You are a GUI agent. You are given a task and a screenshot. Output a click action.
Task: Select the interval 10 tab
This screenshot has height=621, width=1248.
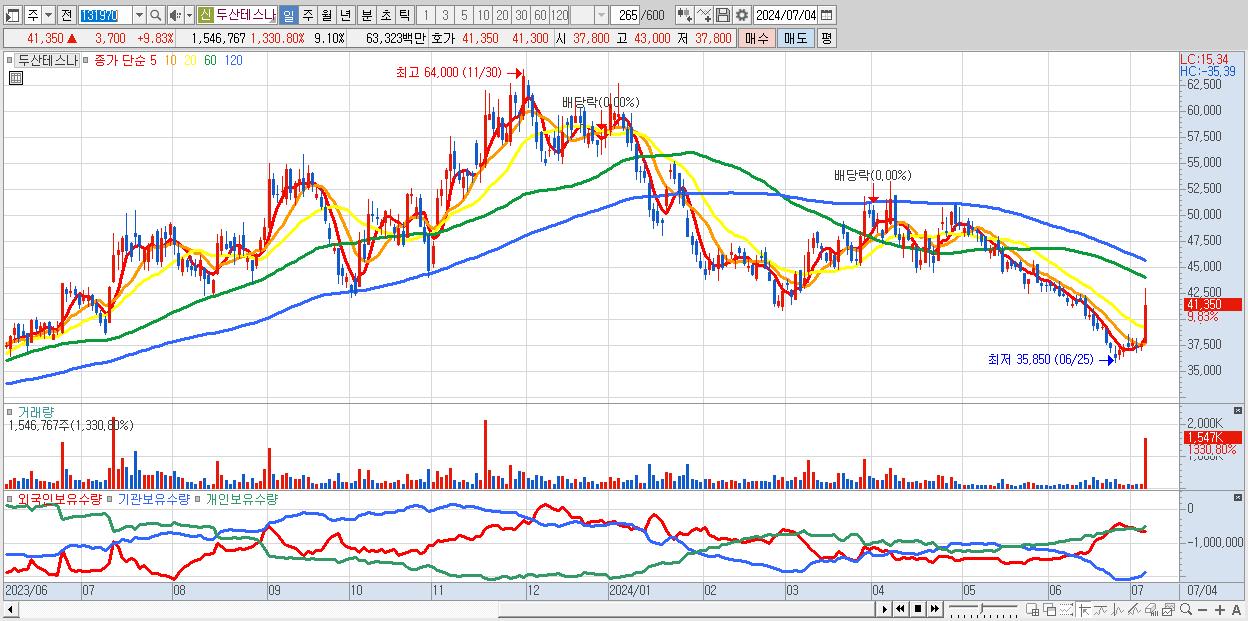pyautogui.click(x=483, y=15)
